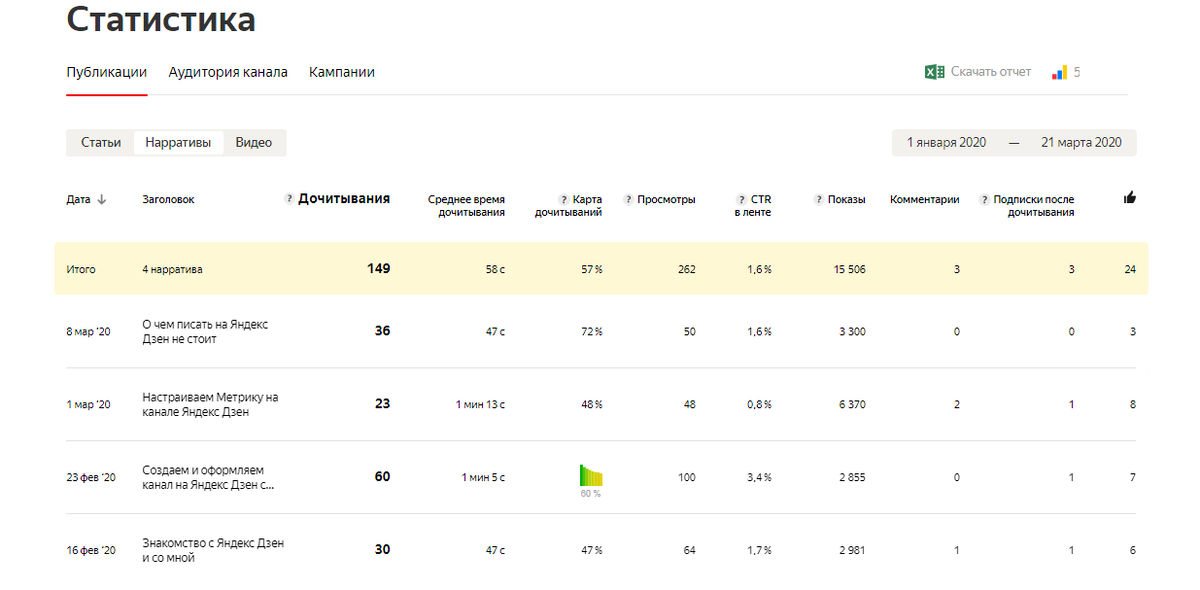Open start date picker 1 января 2020
The image size is (1200, 590).
point(946,142)
